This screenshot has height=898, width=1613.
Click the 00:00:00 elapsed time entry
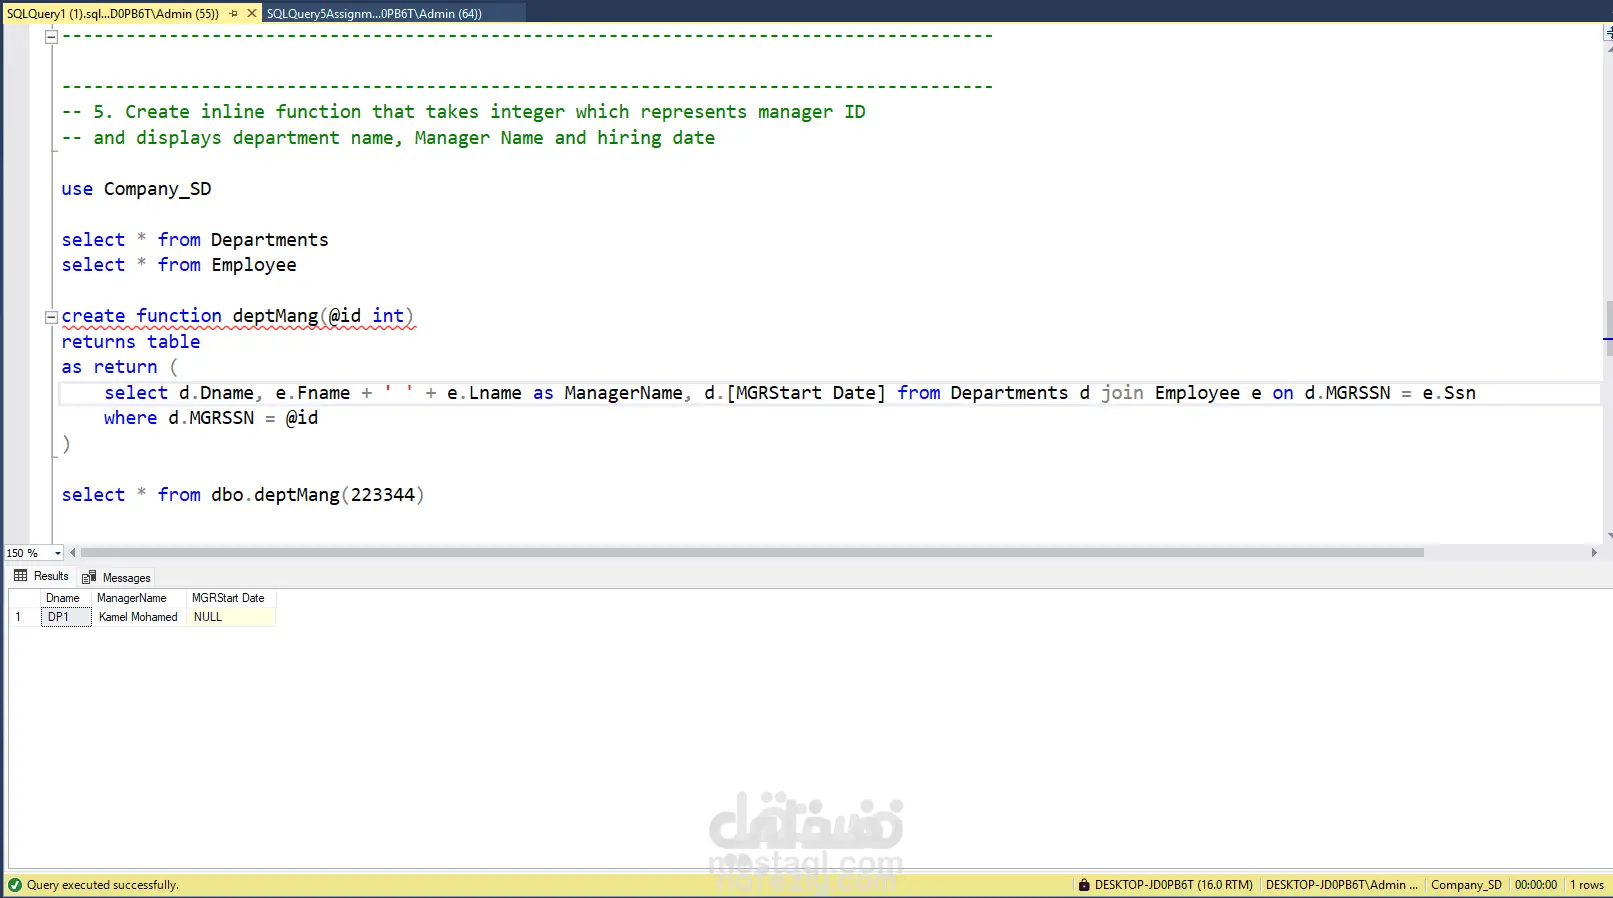point(1535,885)
